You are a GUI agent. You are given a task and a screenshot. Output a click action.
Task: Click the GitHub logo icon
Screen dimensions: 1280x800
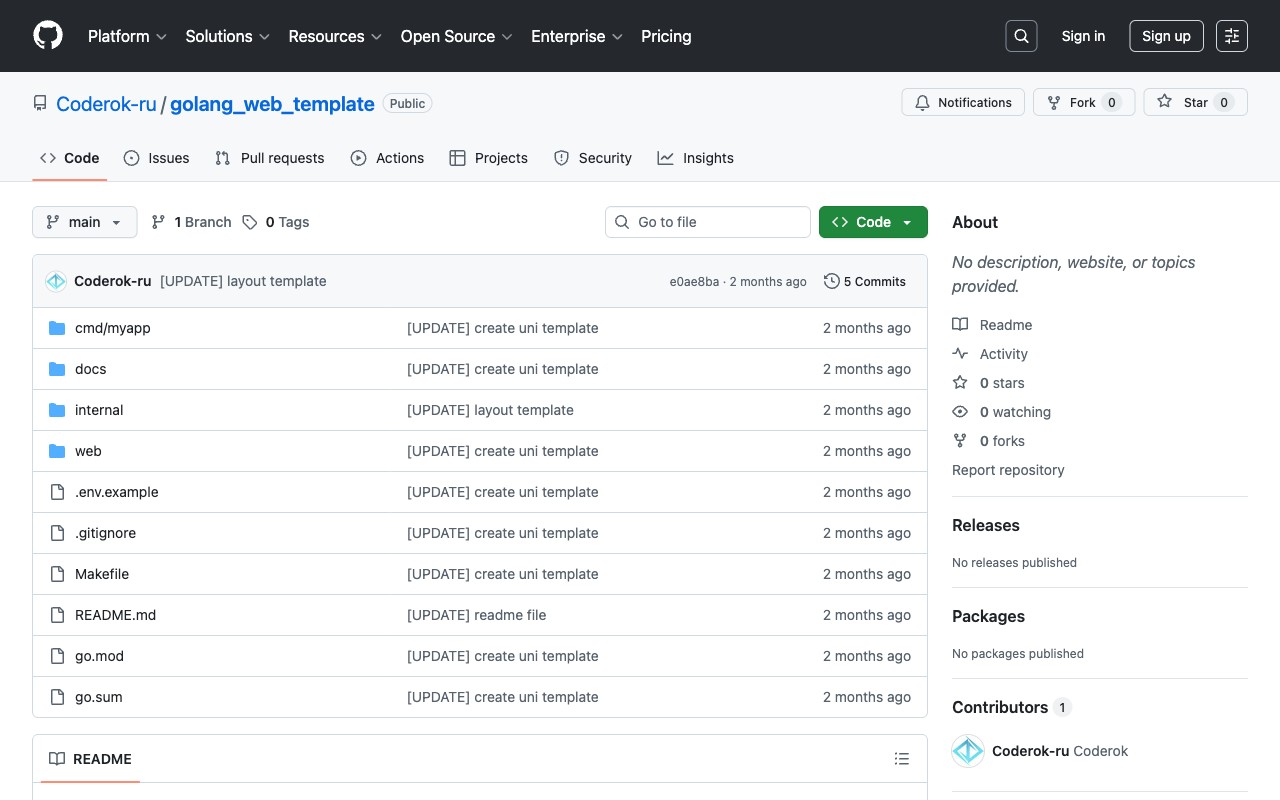pyautogui.click(x=48, y=36)
